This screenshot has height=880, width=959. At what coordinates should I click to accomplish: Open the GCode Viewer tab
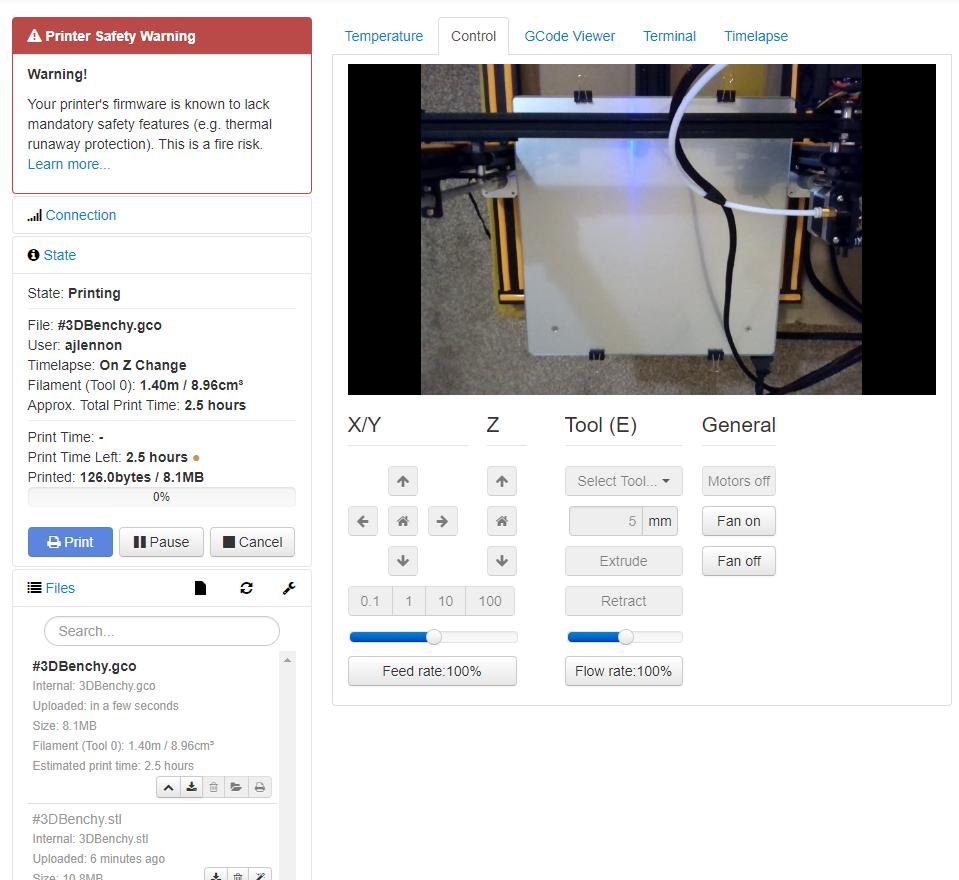pos(569,36)
